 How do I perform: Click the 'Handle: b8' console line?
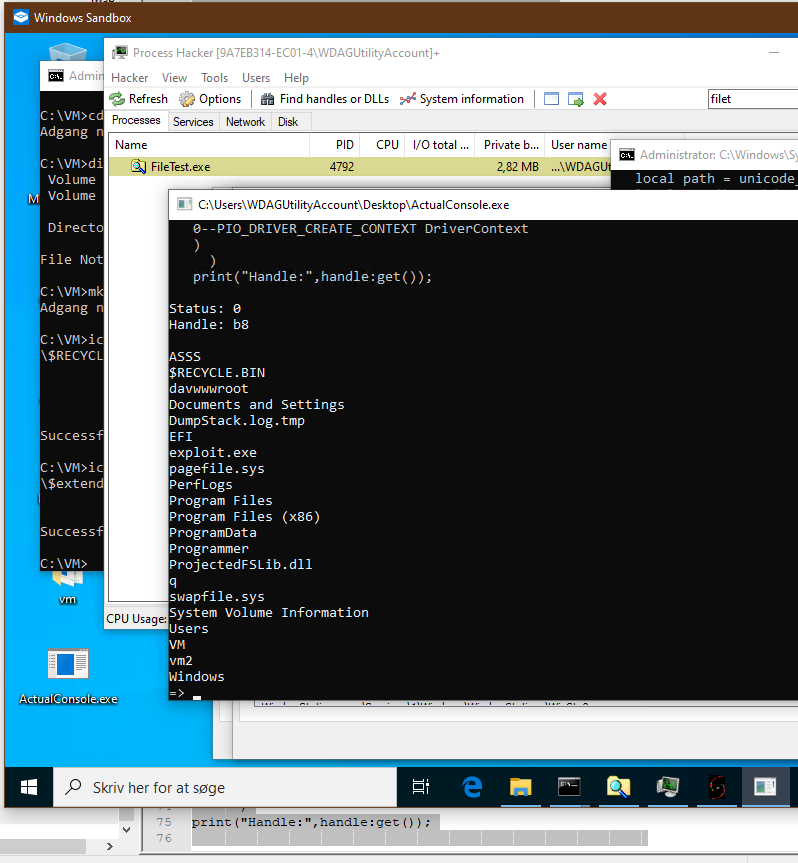(x=209, y=325)
